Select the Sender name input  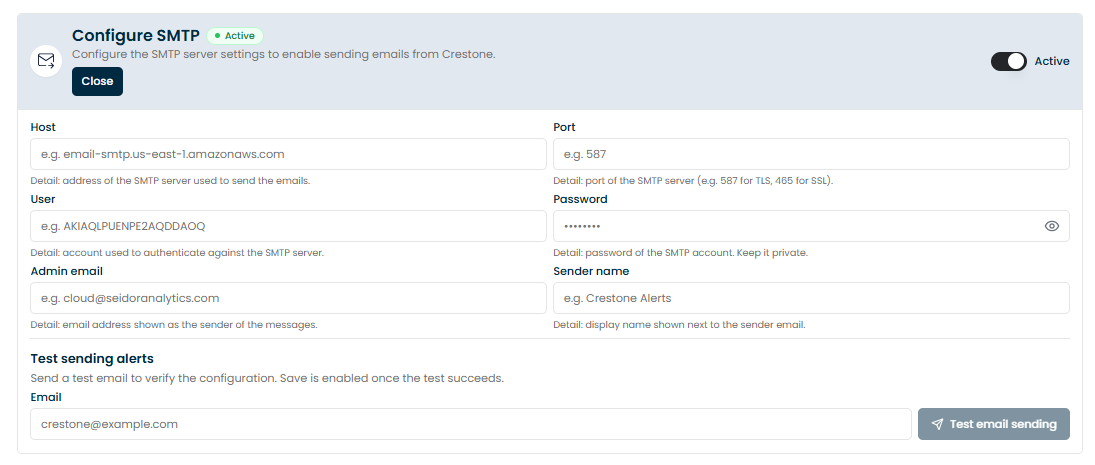pos(811,298)
